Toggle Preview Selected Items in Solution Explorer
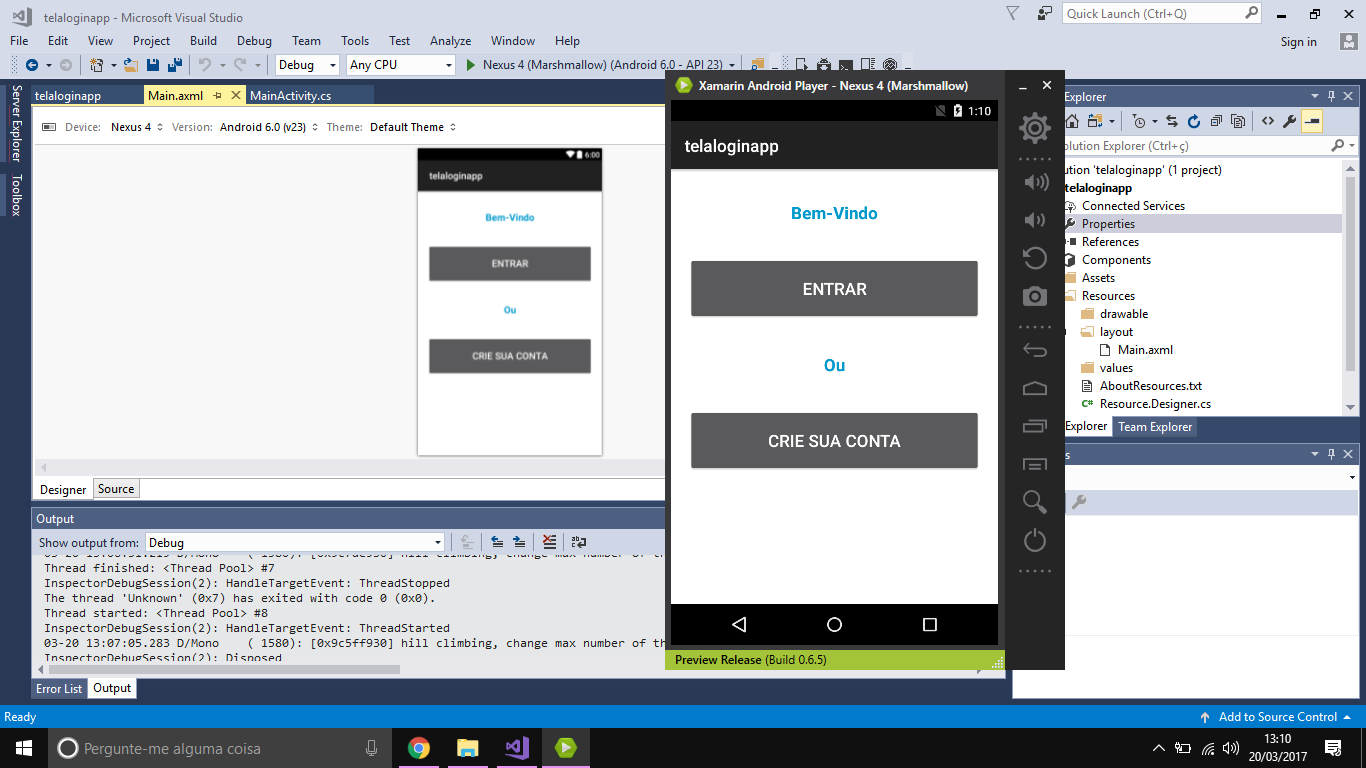This screenshot has height=768, width=1366. (1312, 121)
